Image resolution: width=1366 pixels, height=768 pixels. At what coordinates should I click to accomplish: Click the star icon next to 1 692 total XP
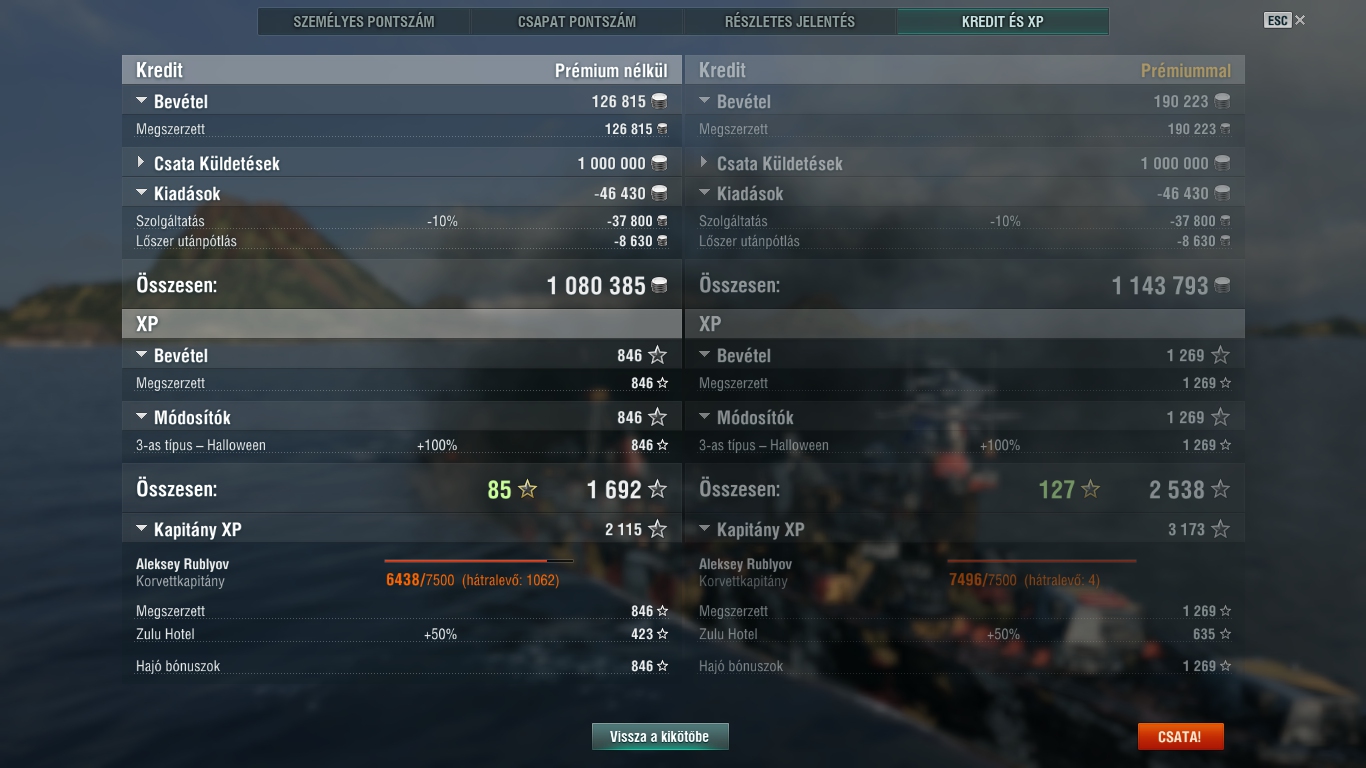pos(657,489)
